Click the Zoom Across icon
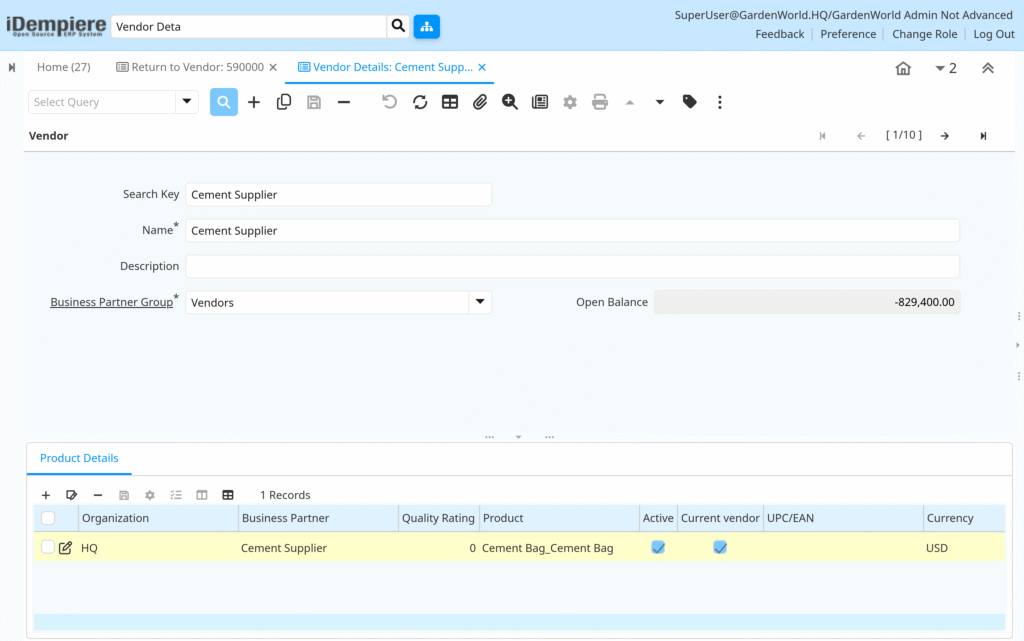This screenshot has width=1024, height=641. (x=509, y=102)
